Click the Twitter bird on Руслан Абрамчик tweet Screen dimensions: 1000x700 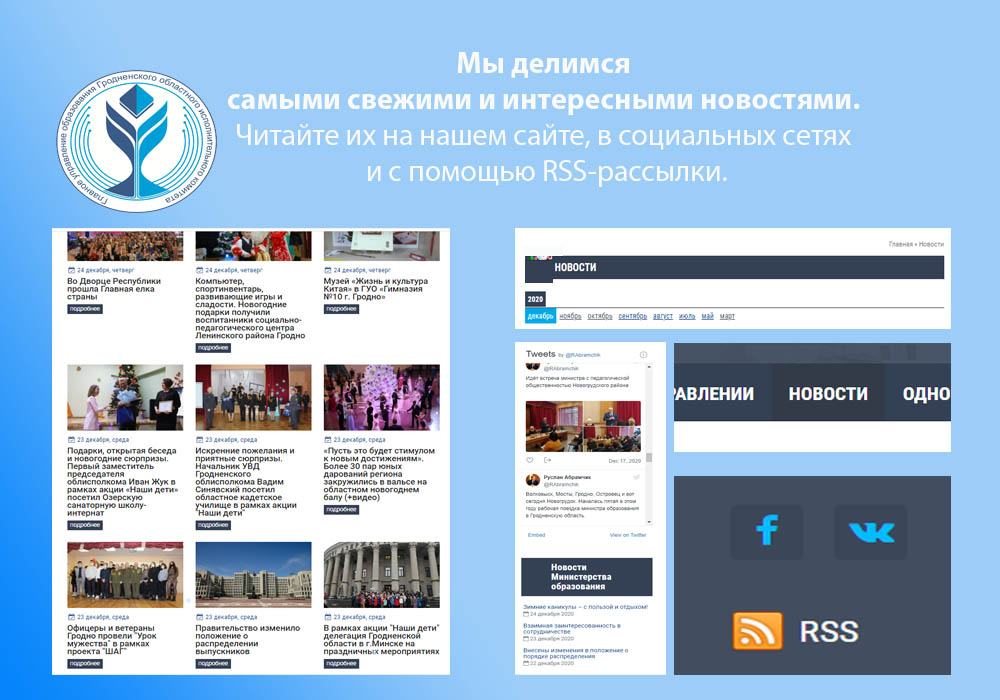pos(636,477)
